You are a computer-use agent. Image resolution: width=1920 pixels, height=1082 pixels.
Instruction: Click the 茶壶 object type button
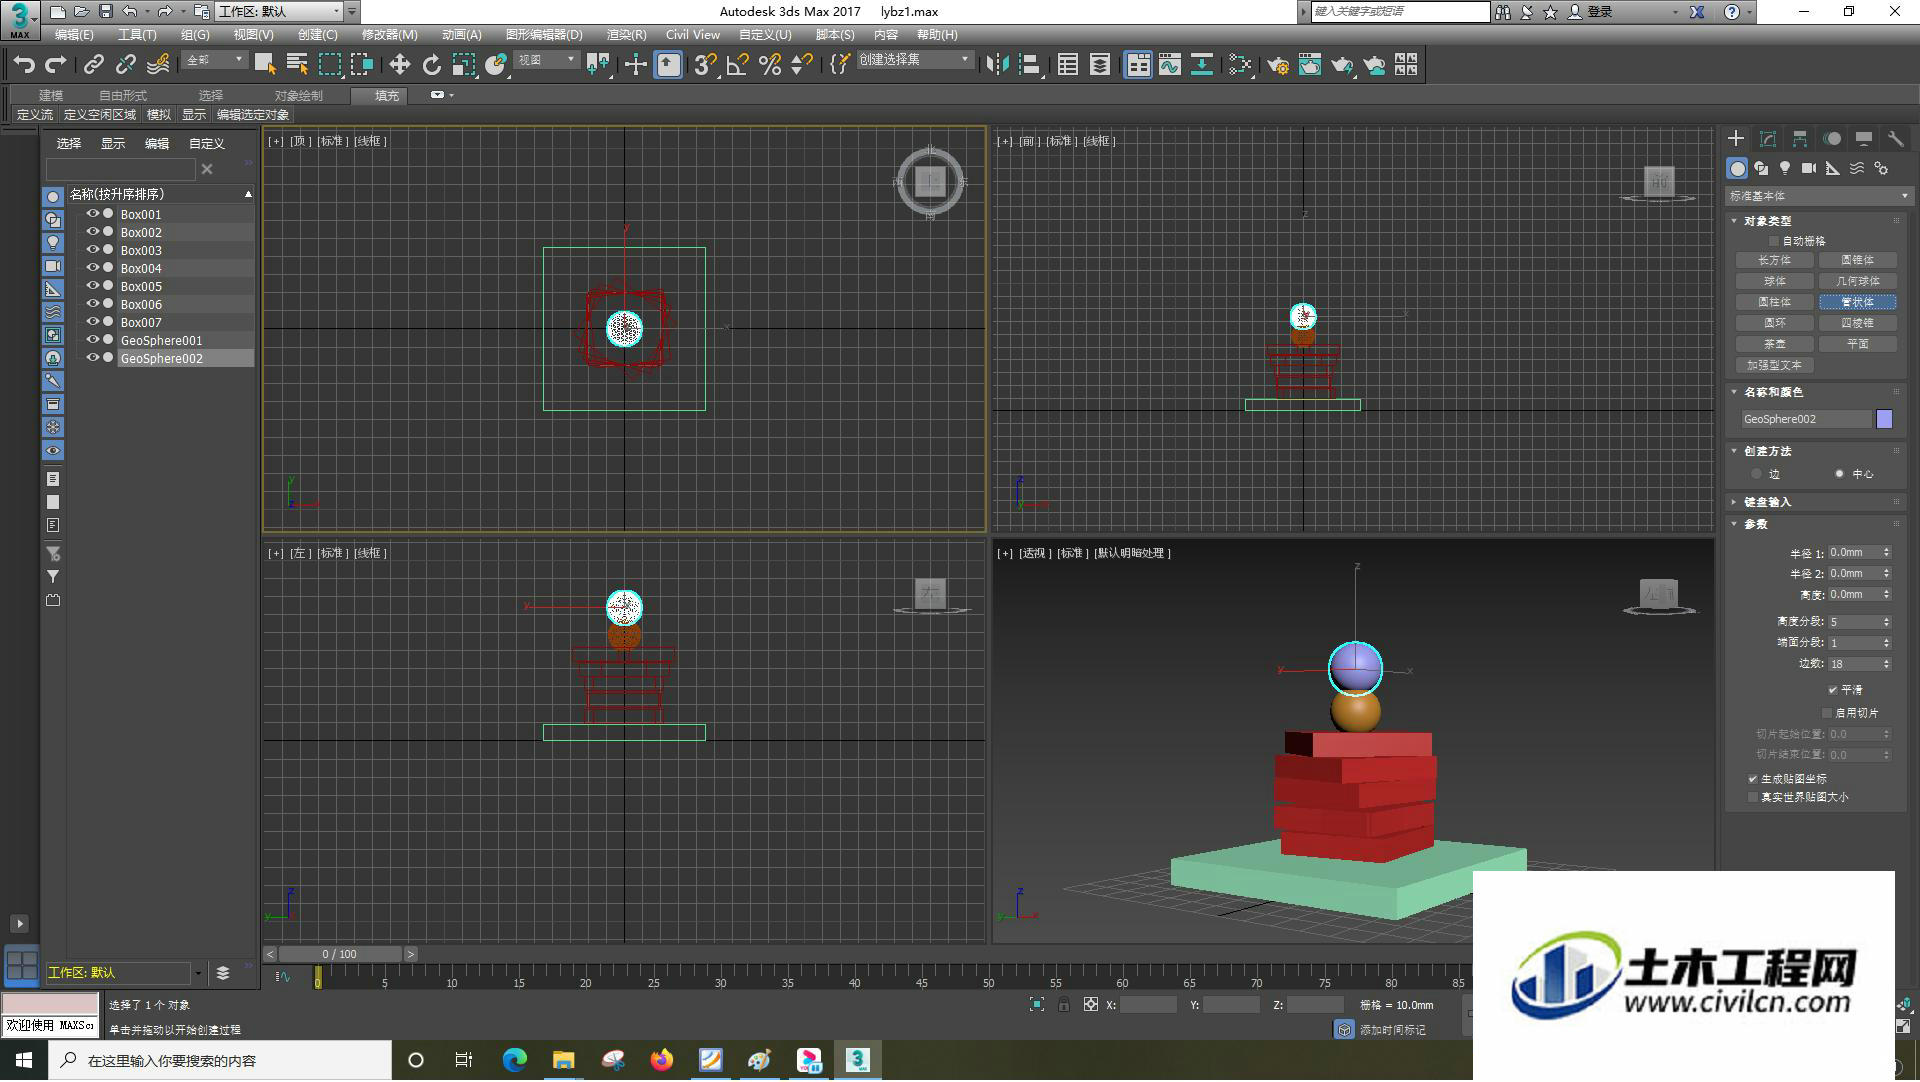(x=1774, y=344)
